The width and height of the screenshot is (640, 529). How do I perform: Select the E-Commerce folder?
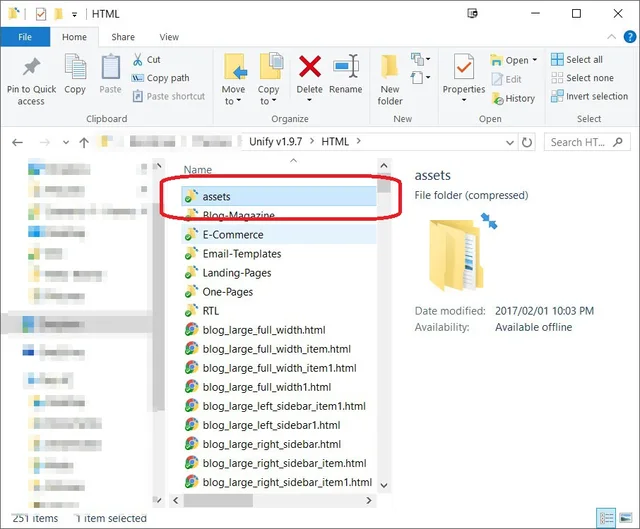point(279,235)
